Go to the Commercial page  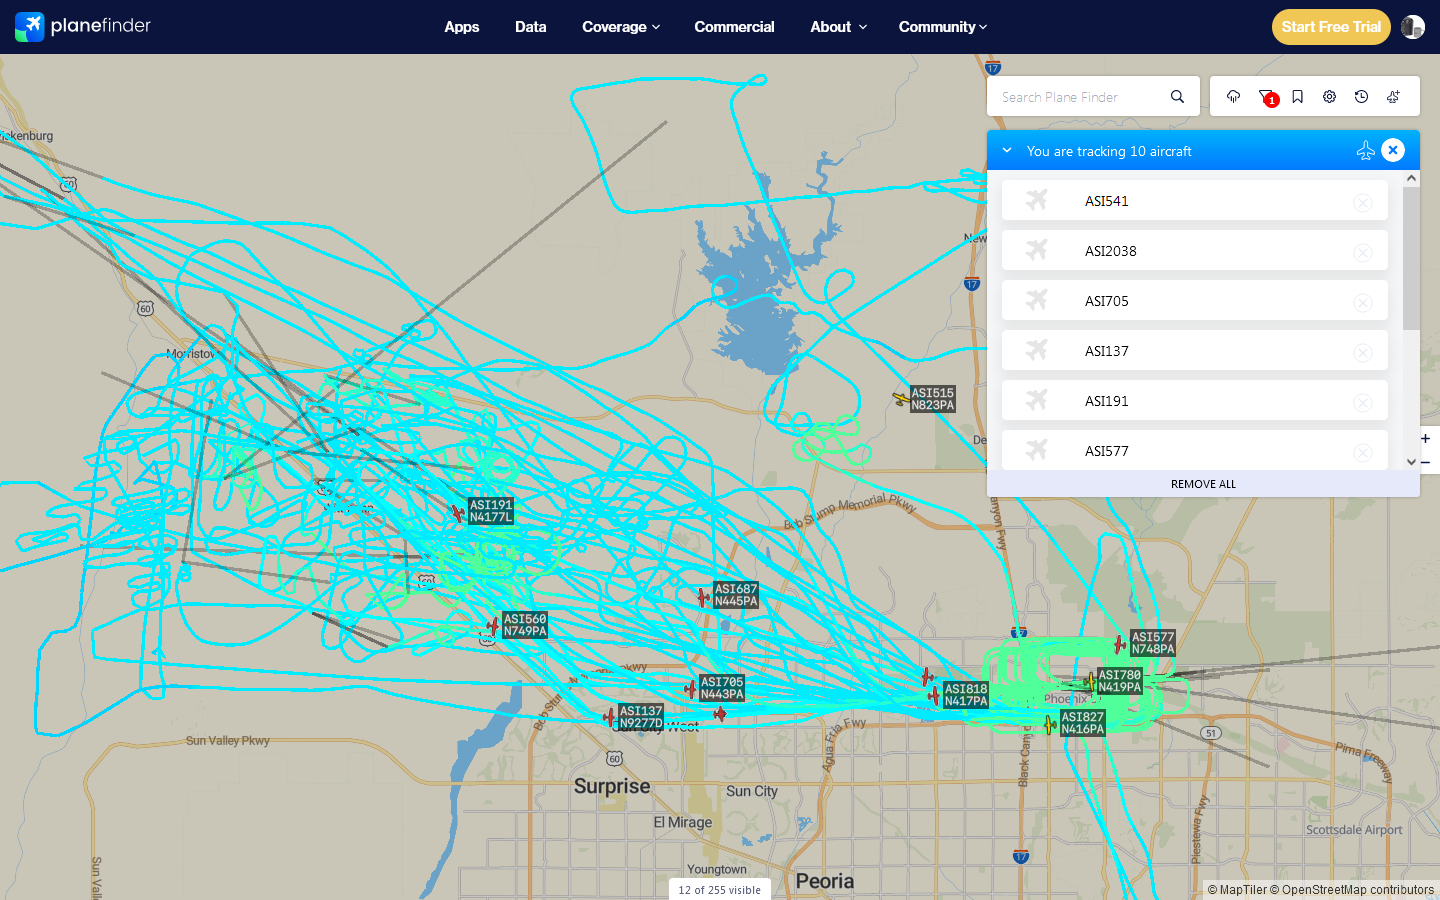click(734, 27)
